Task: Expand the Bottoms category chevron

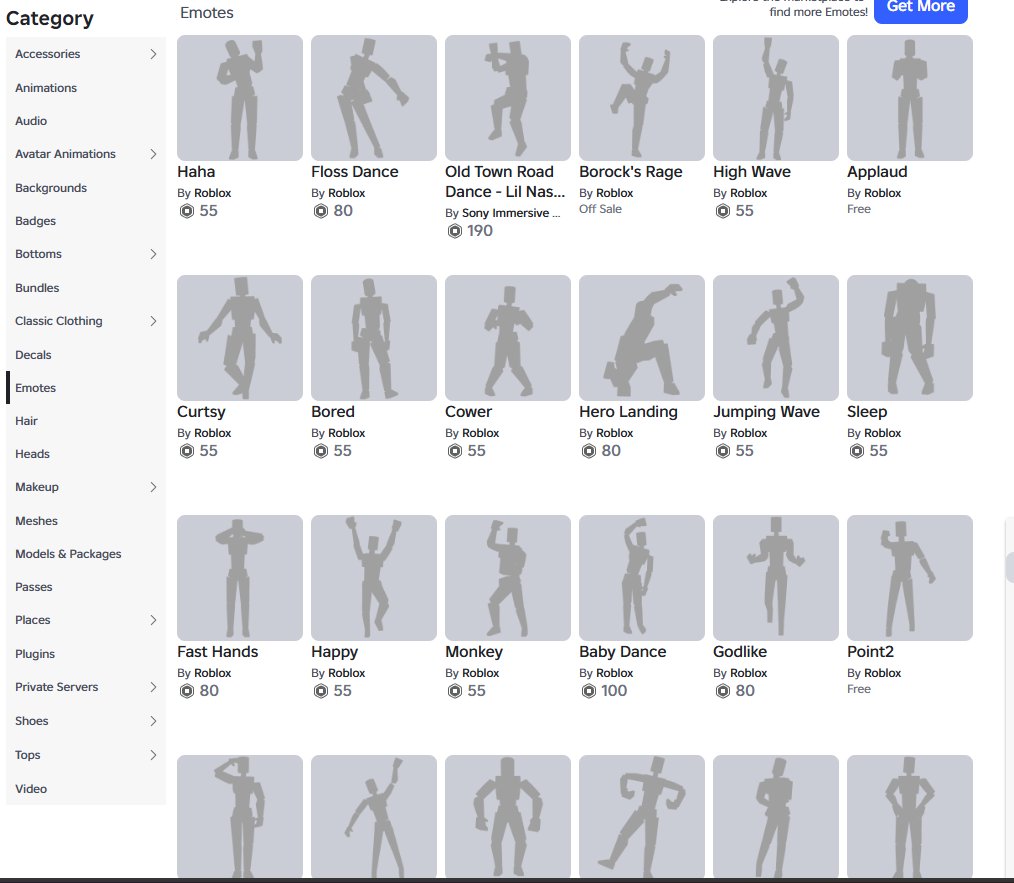Action: pos(153,254)
